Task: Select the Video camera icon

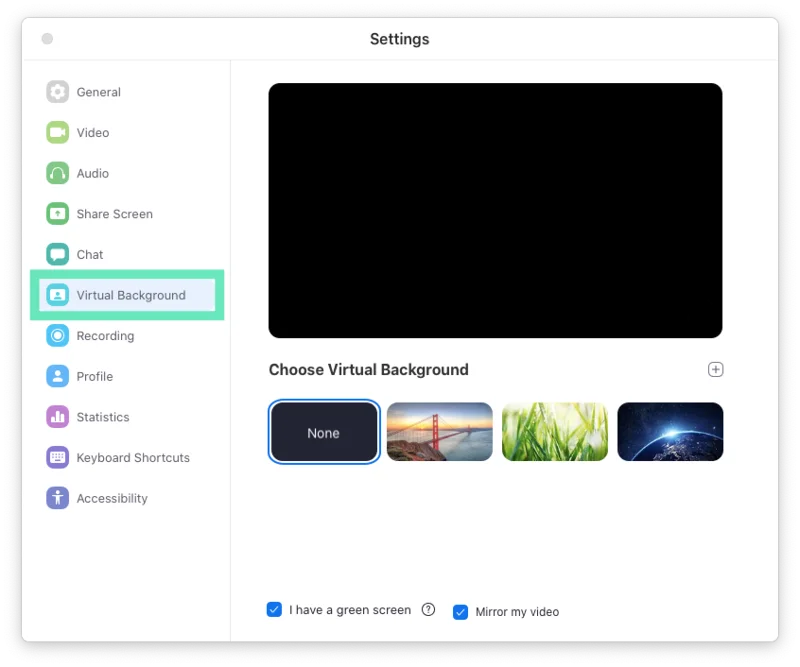Action: point(58,133)
